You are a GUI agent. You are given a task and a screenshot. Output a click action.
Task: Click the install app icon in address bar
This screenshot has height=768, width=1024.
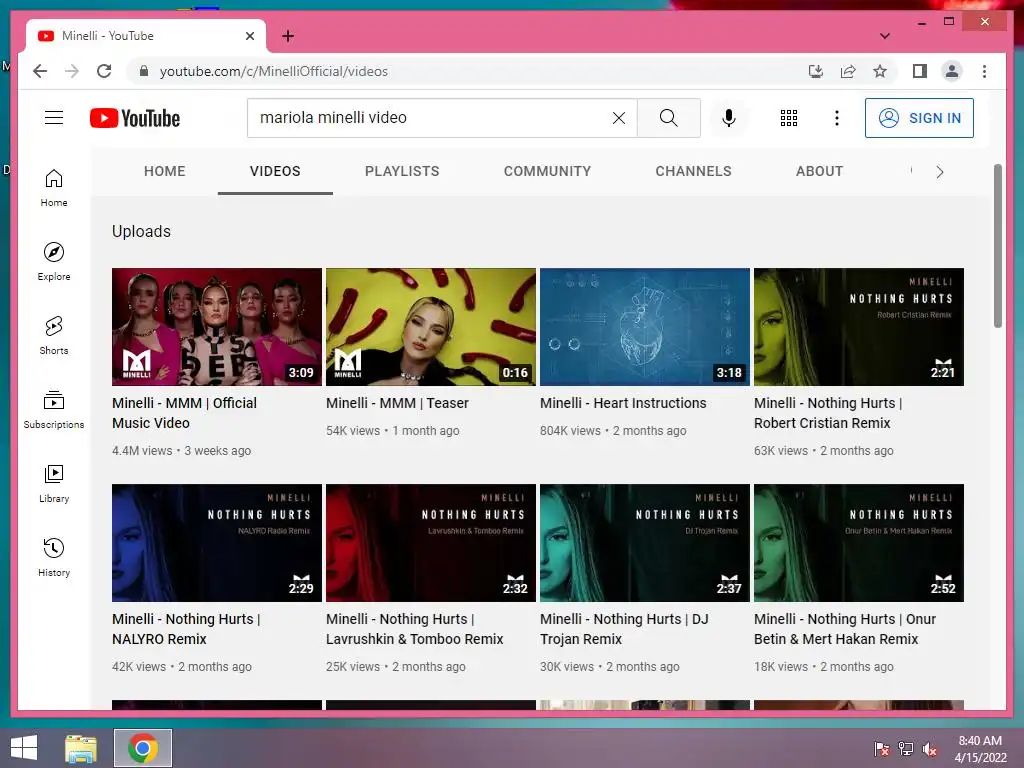(816, 71)
